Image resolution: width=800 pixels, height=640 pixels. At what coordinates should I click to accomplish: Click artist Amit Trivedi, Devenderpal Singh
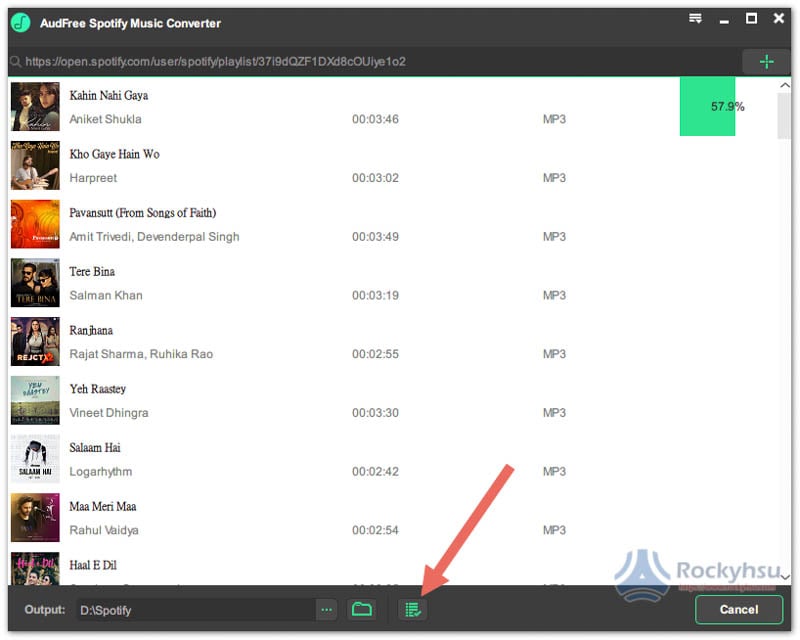[154, 236]
